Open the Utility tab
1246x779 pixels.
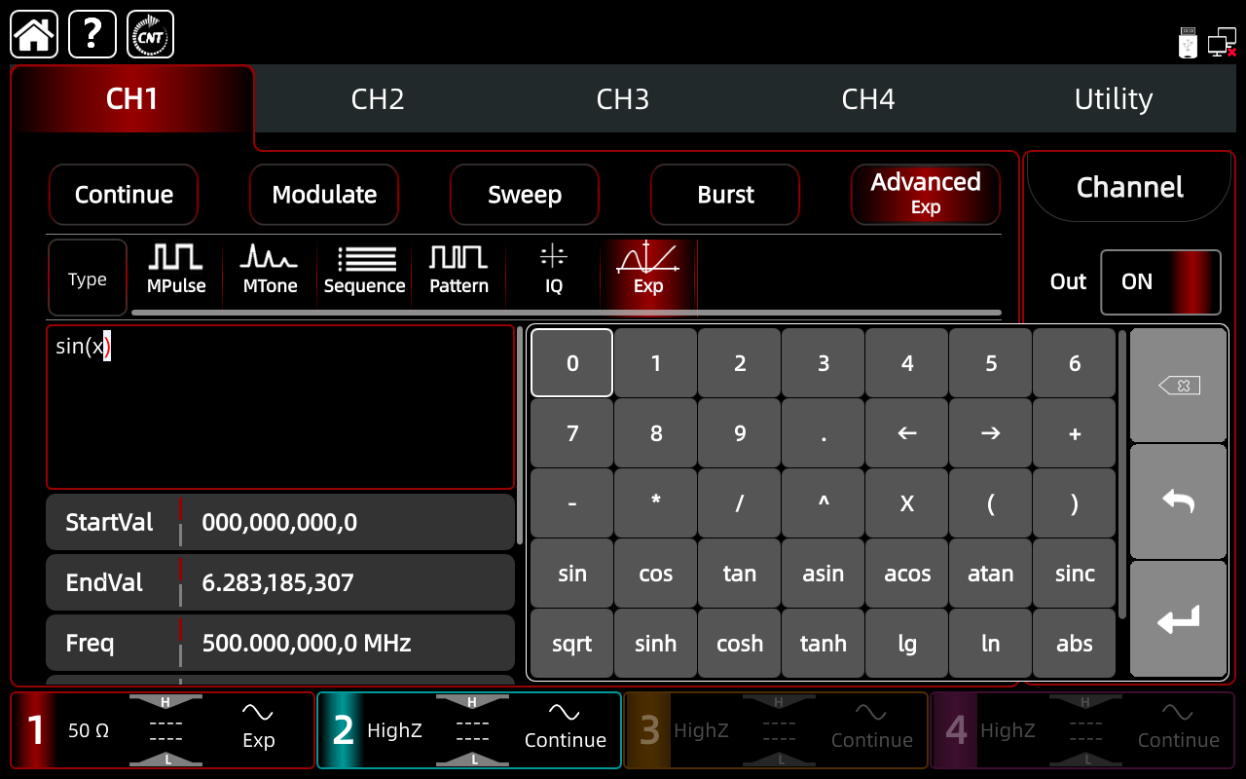(x=1113, y=99)
